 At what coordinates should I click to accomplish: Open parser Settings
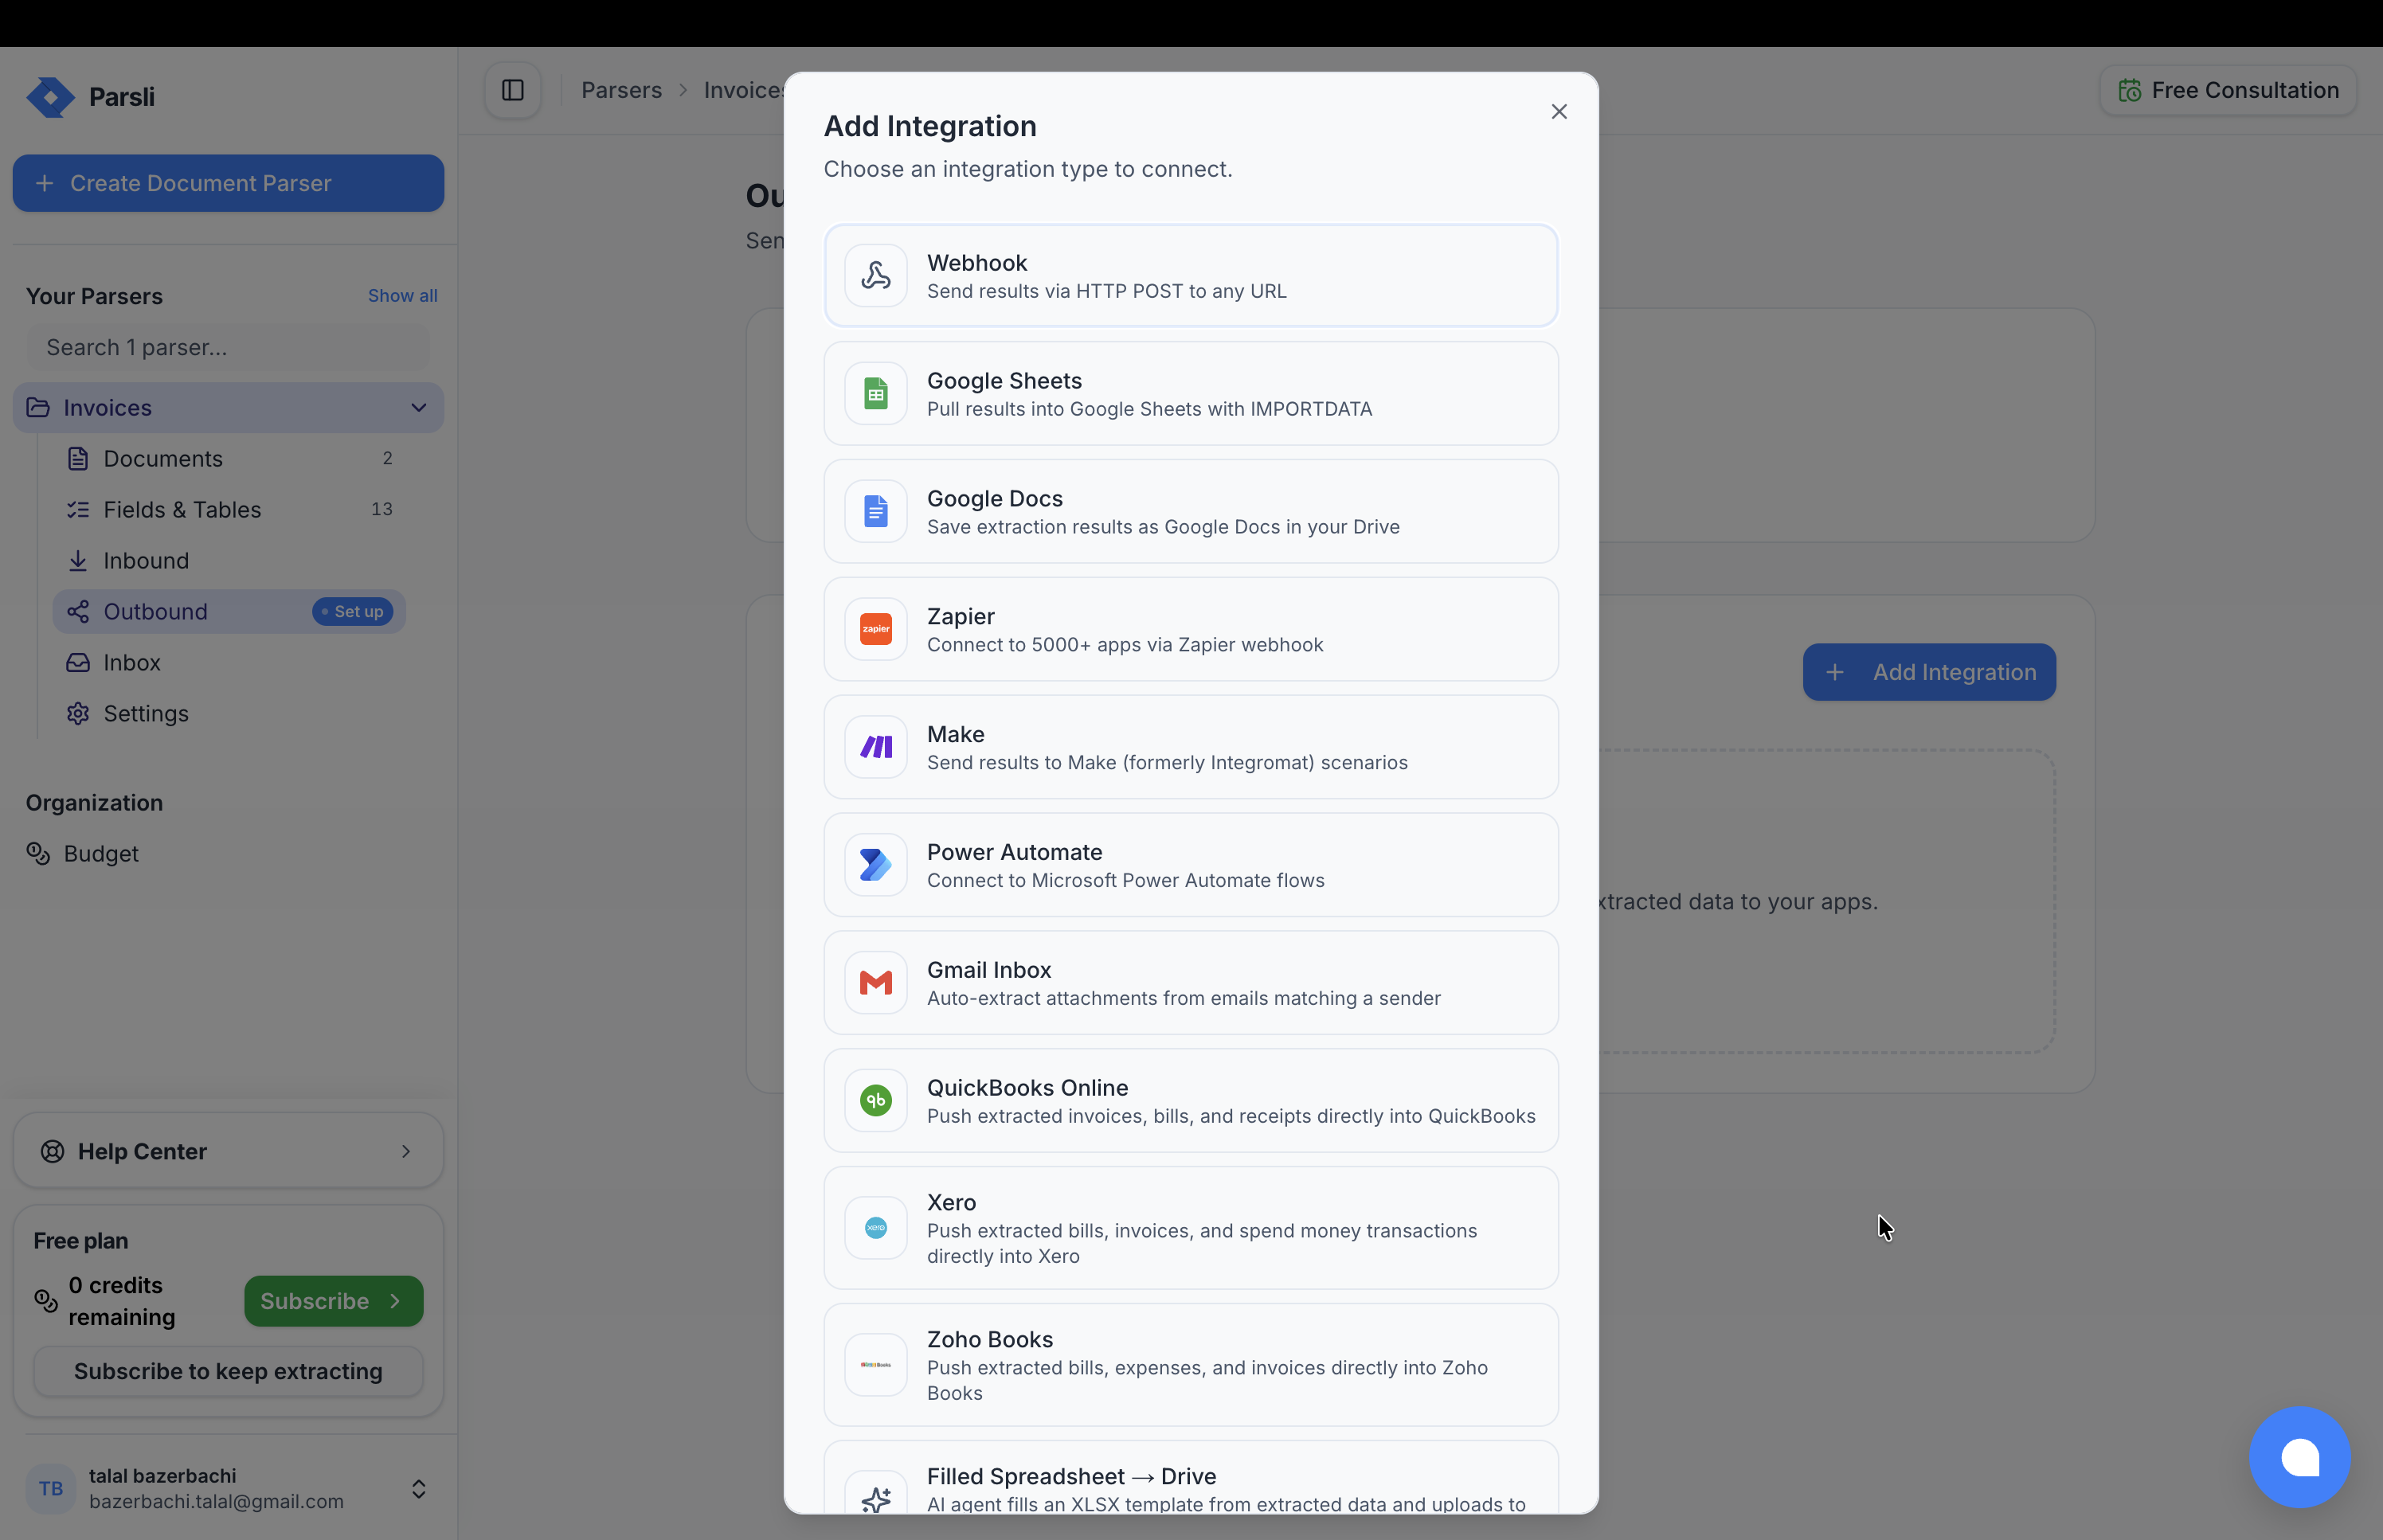229,713
